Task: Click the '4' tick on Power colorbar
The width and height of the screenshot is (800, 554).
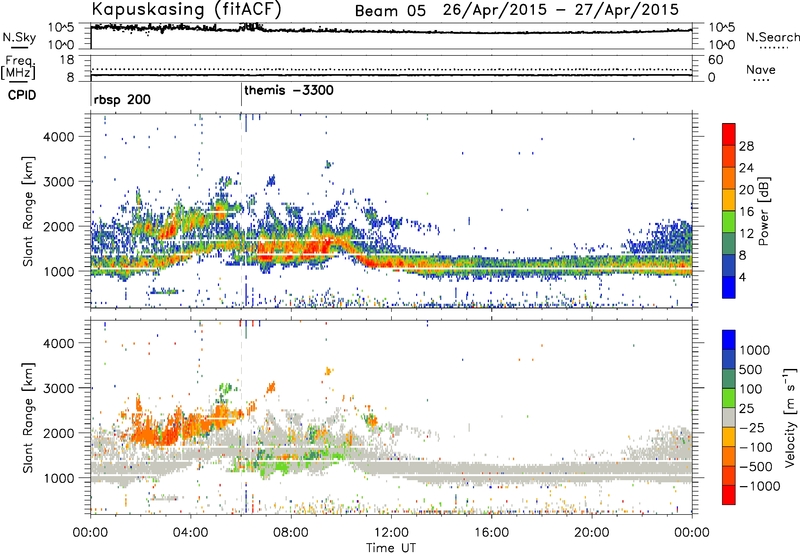Action: pos(743,278)
